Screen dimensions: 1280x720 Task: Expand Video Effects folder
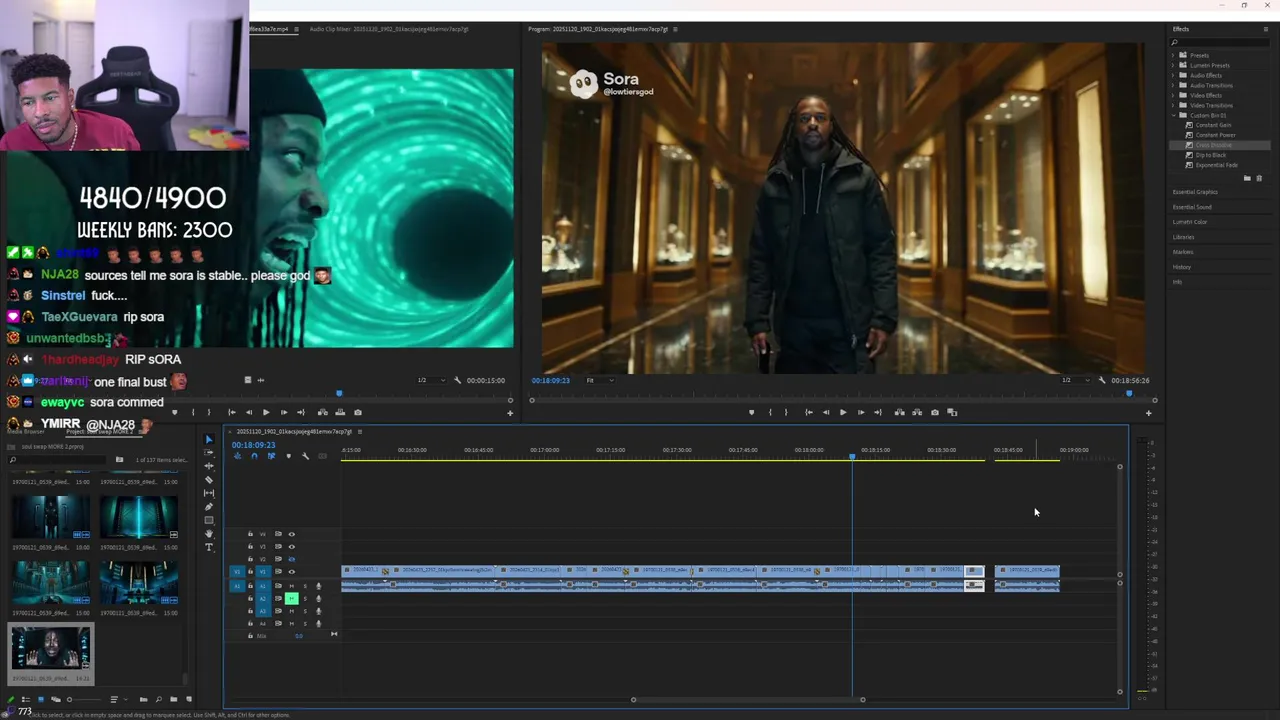[1175, 95]
